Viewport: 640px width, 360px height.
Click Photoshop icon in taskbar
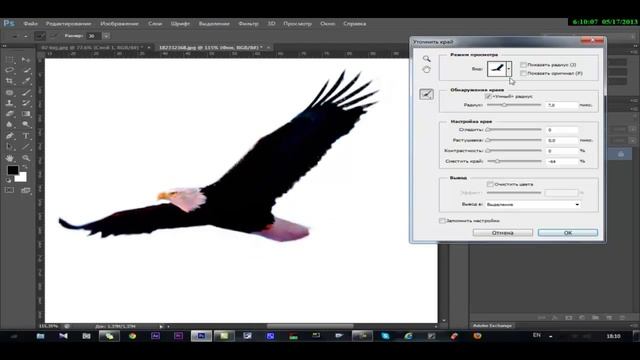point(201,336)
